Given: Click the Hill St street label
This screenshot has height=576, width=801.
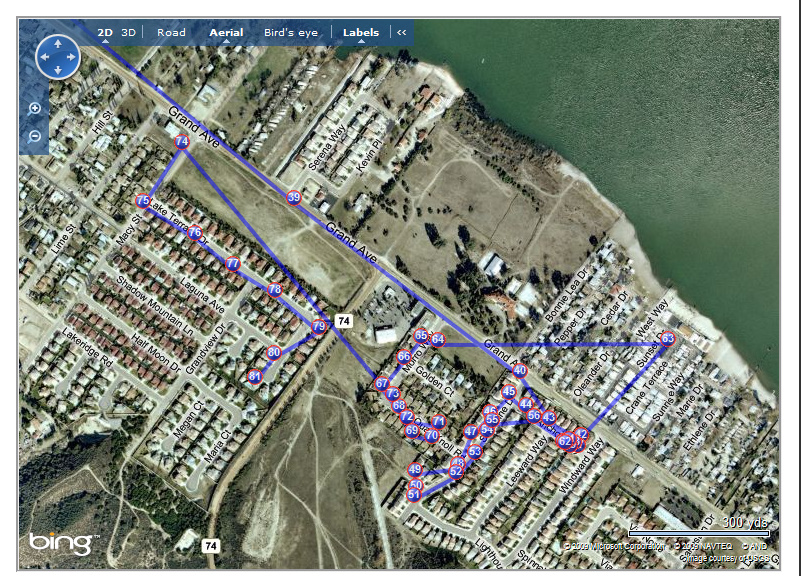Looking at the screenshot, I should point(102,123).
